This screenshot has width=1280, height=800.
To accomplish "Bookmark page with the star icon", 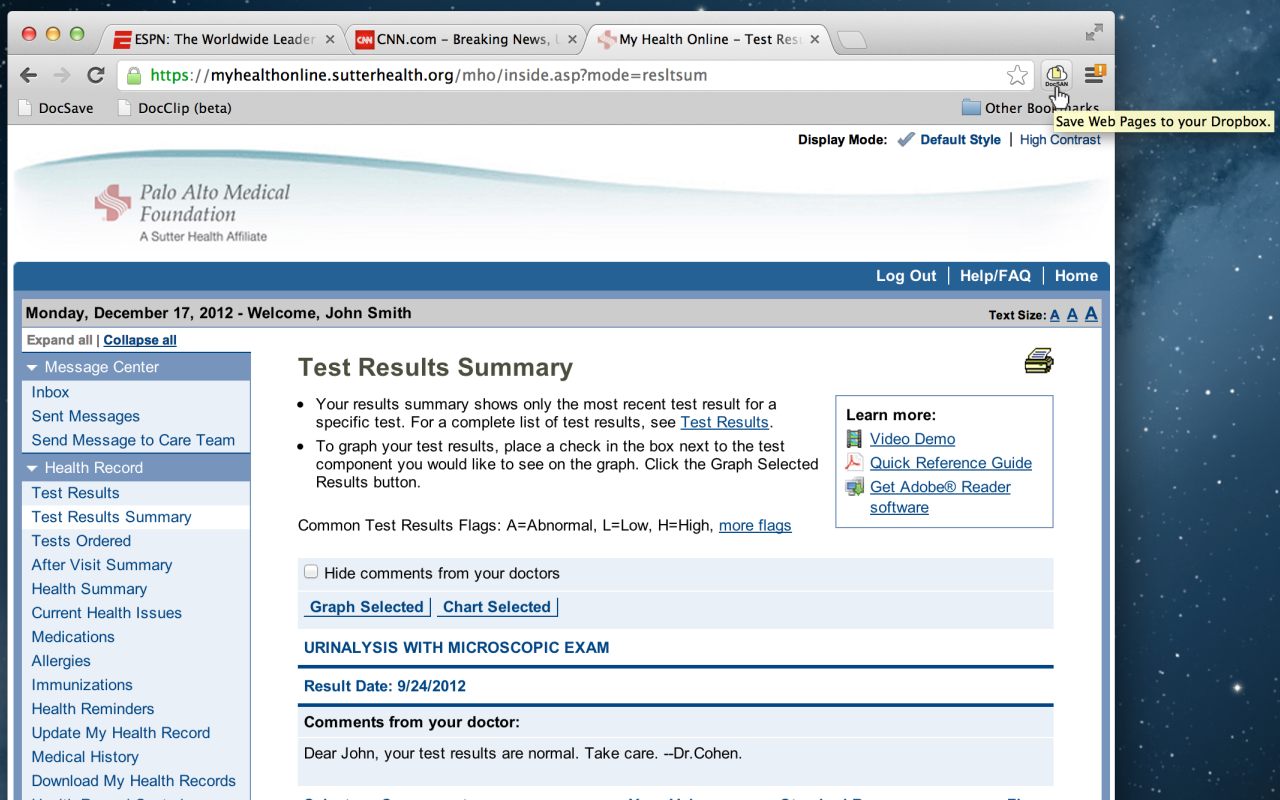I will click(x=1017, y=75).
